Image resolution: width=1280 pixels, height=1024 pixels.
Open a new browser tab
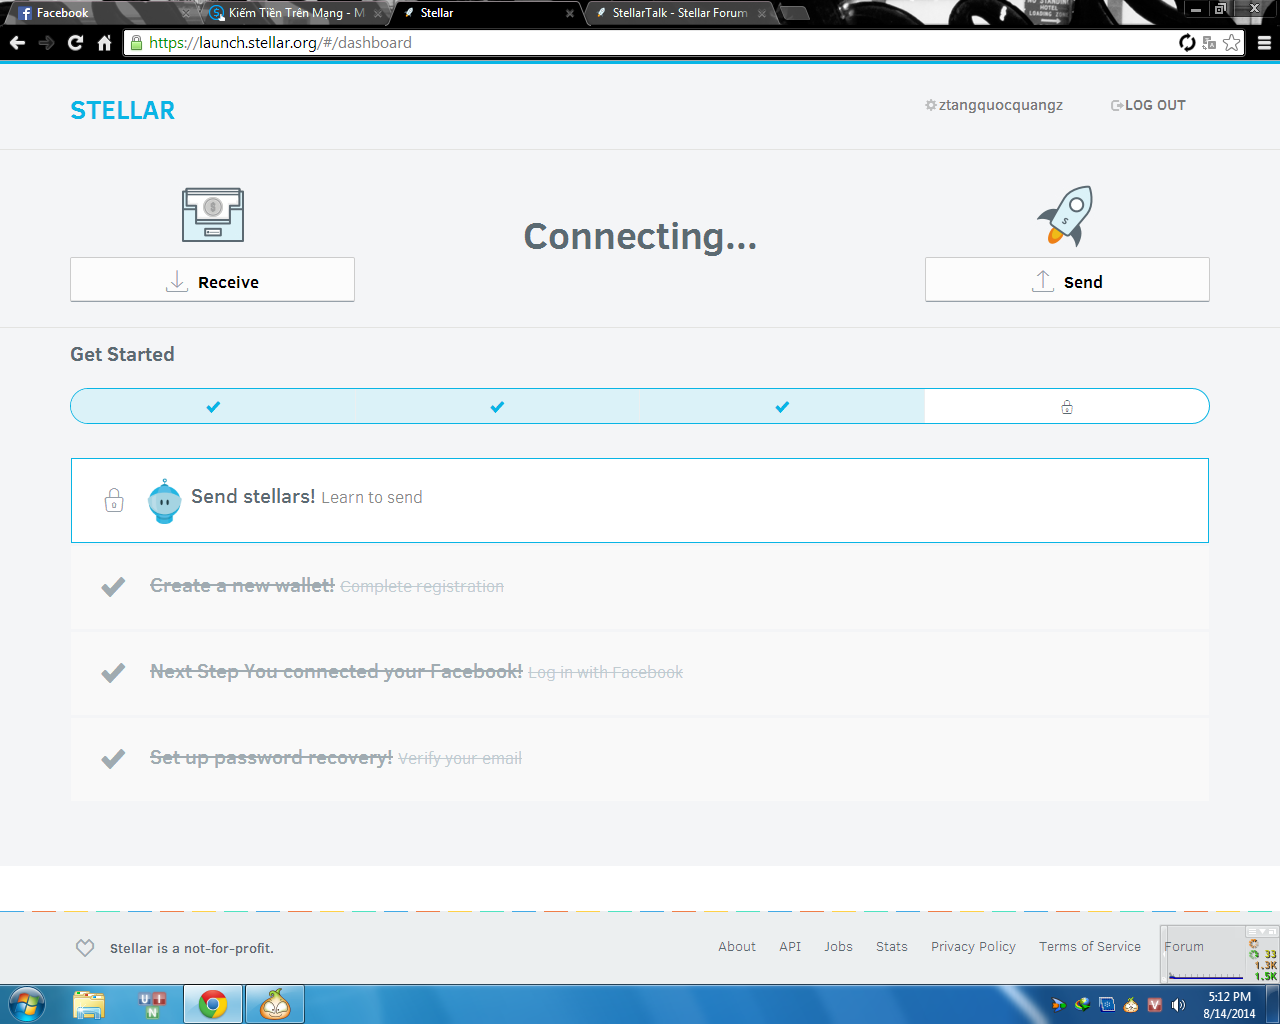794,13
